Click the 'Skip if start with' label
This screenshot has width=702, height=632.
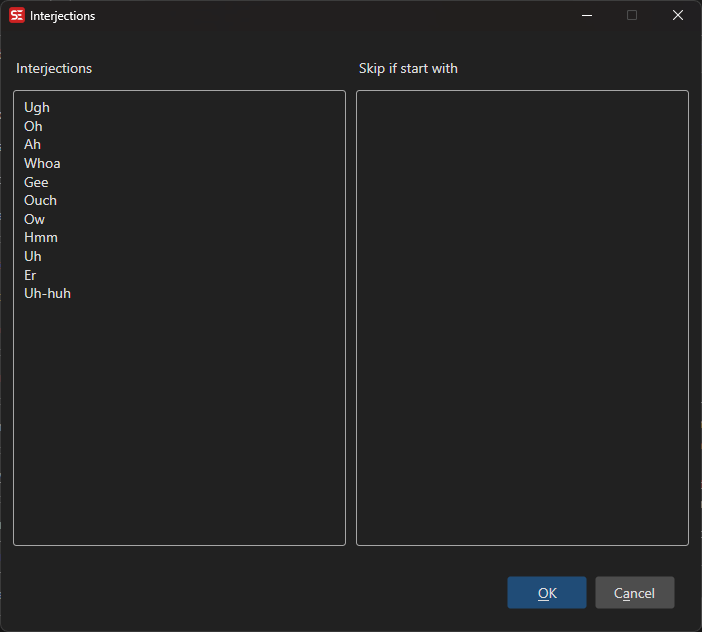(408, 69)
